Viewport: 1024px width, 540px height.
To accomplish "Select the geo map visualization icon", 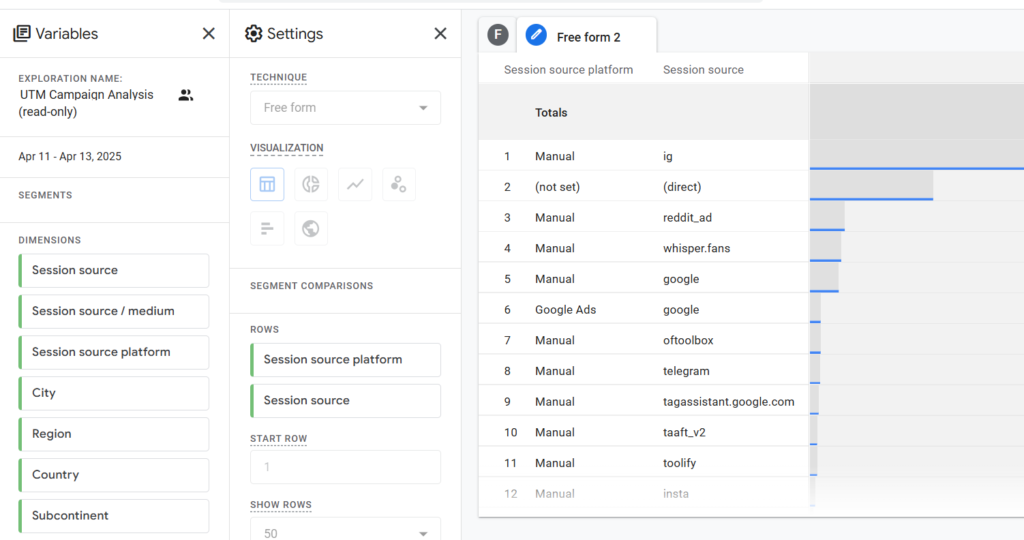I will (x=311, y=229).
